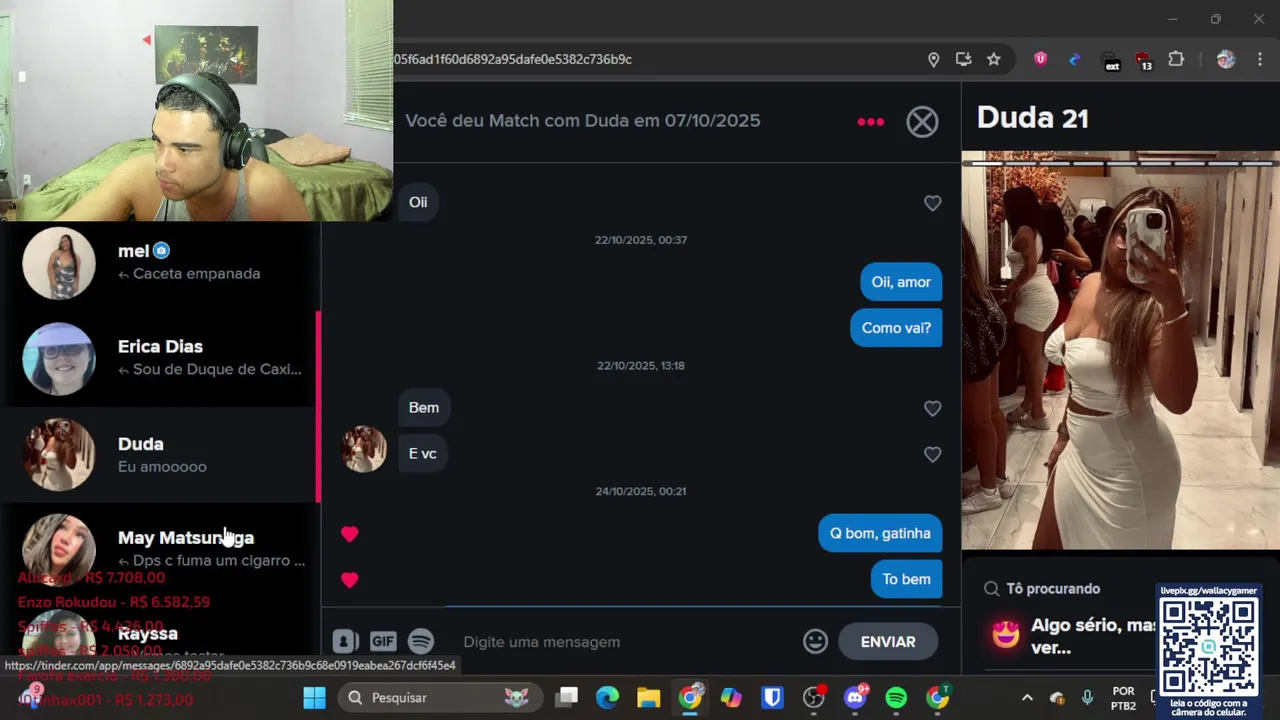Open the May Matsunaga conversation
Screen dimensions: 1280x720
(160, 548)
